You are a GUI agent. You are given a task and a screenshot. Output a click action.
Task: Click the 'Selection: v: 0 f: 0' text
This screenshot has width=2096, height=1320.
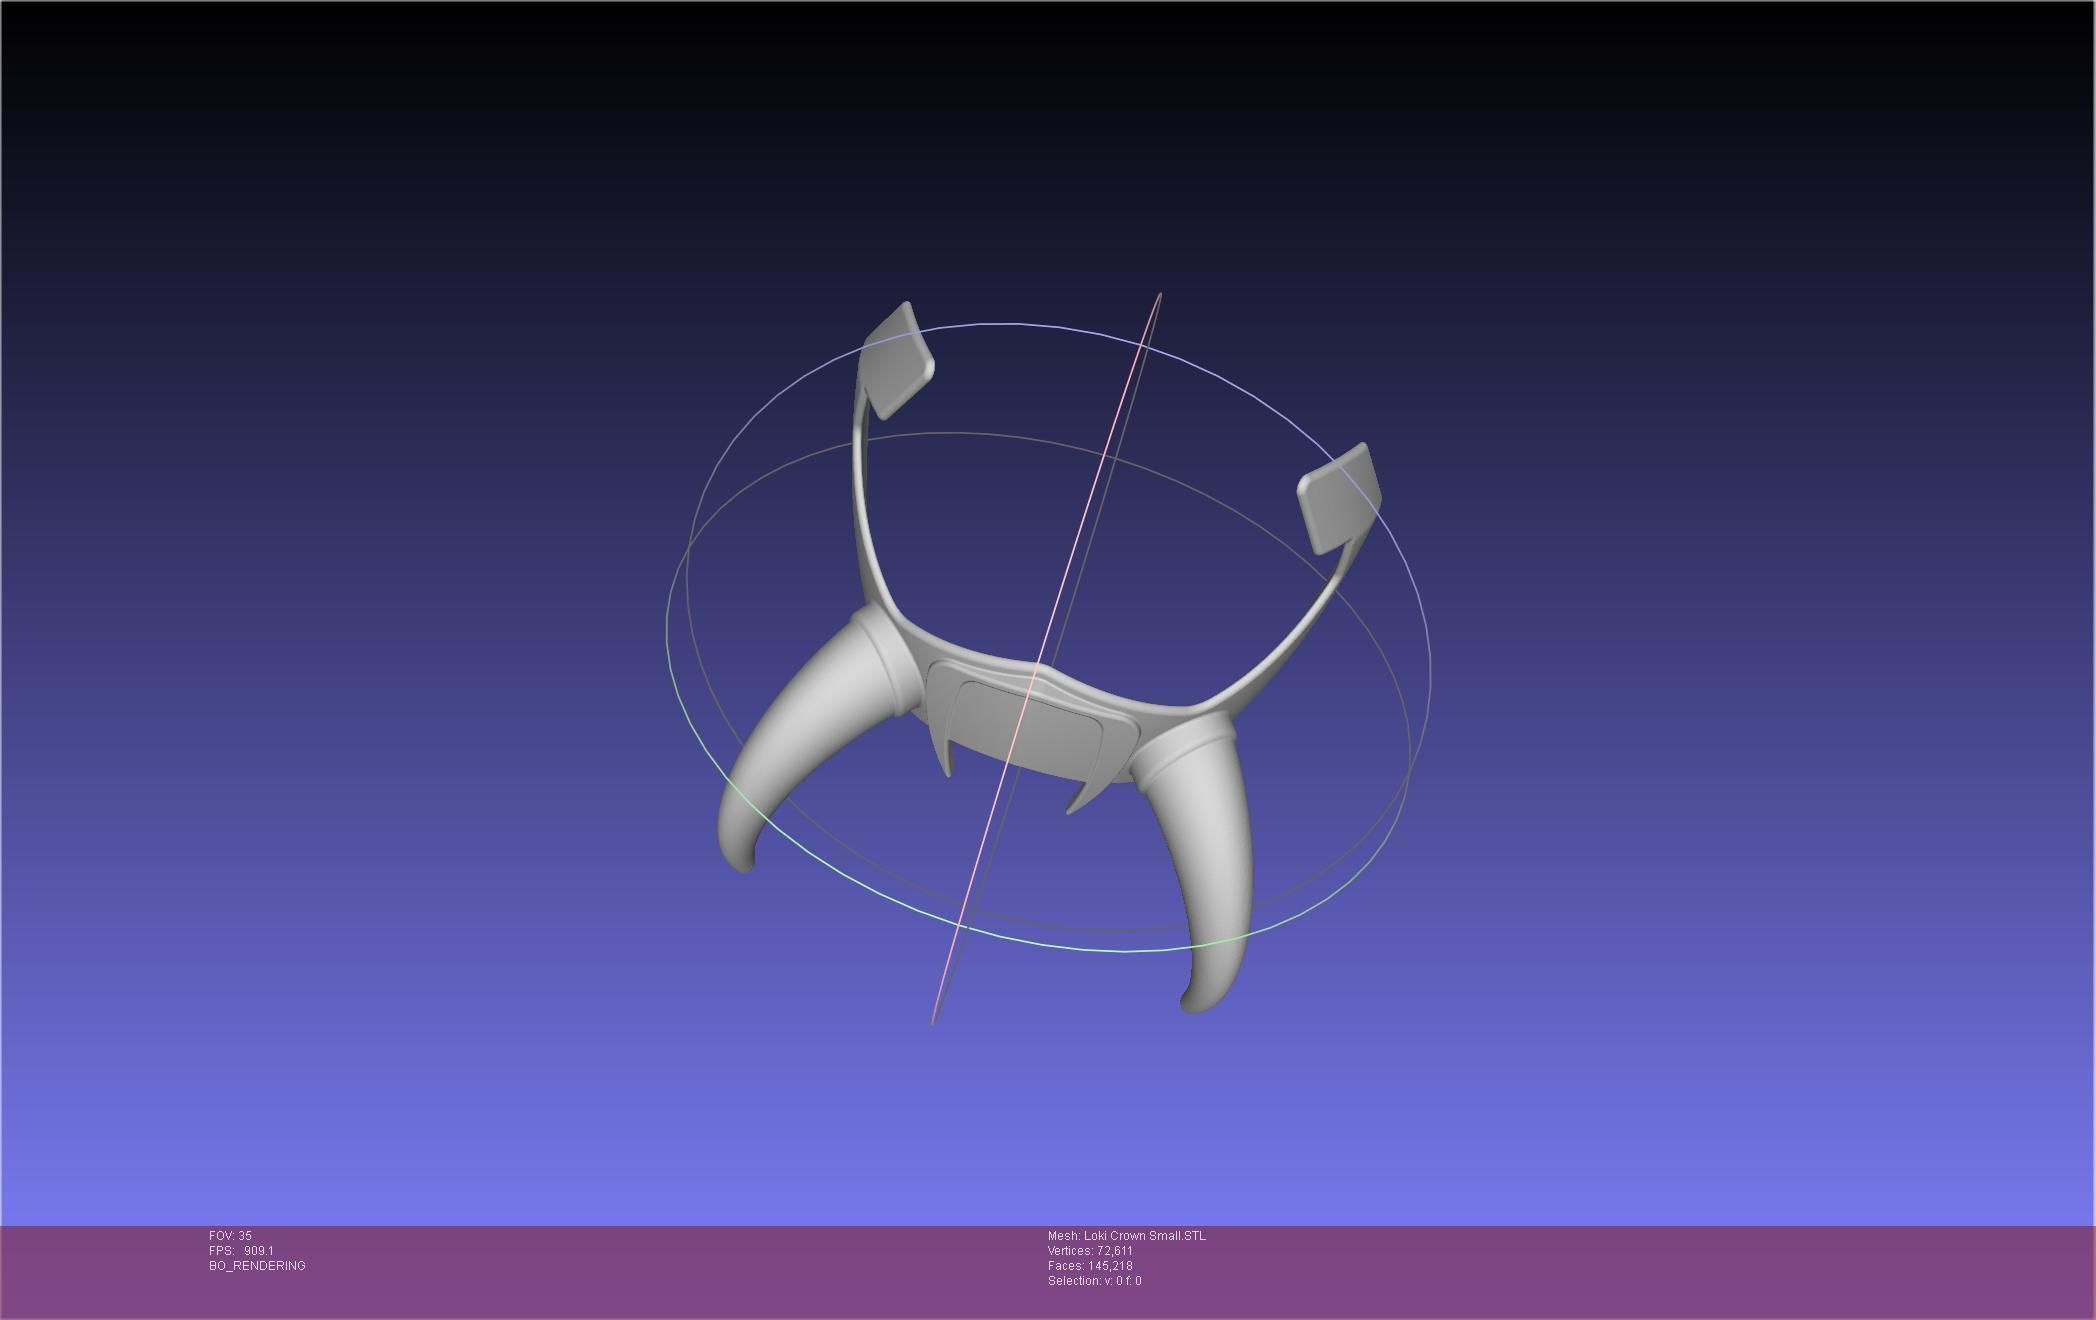click(x=1094, y=1281)
